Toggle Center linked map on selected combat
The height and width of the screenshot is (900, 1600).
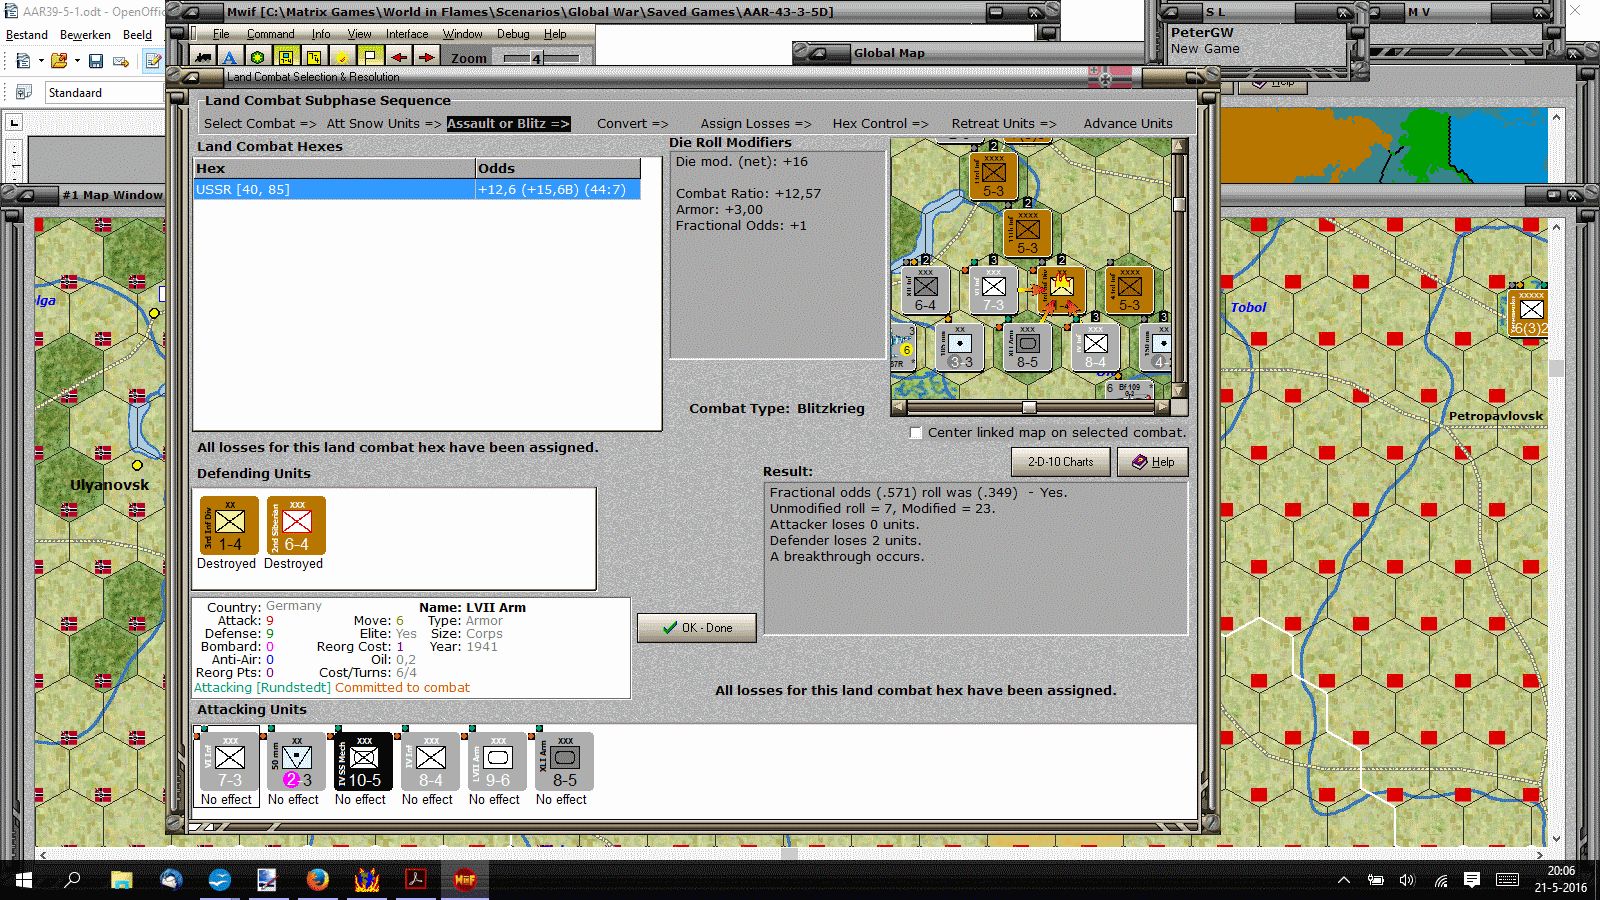click(916, 433)
